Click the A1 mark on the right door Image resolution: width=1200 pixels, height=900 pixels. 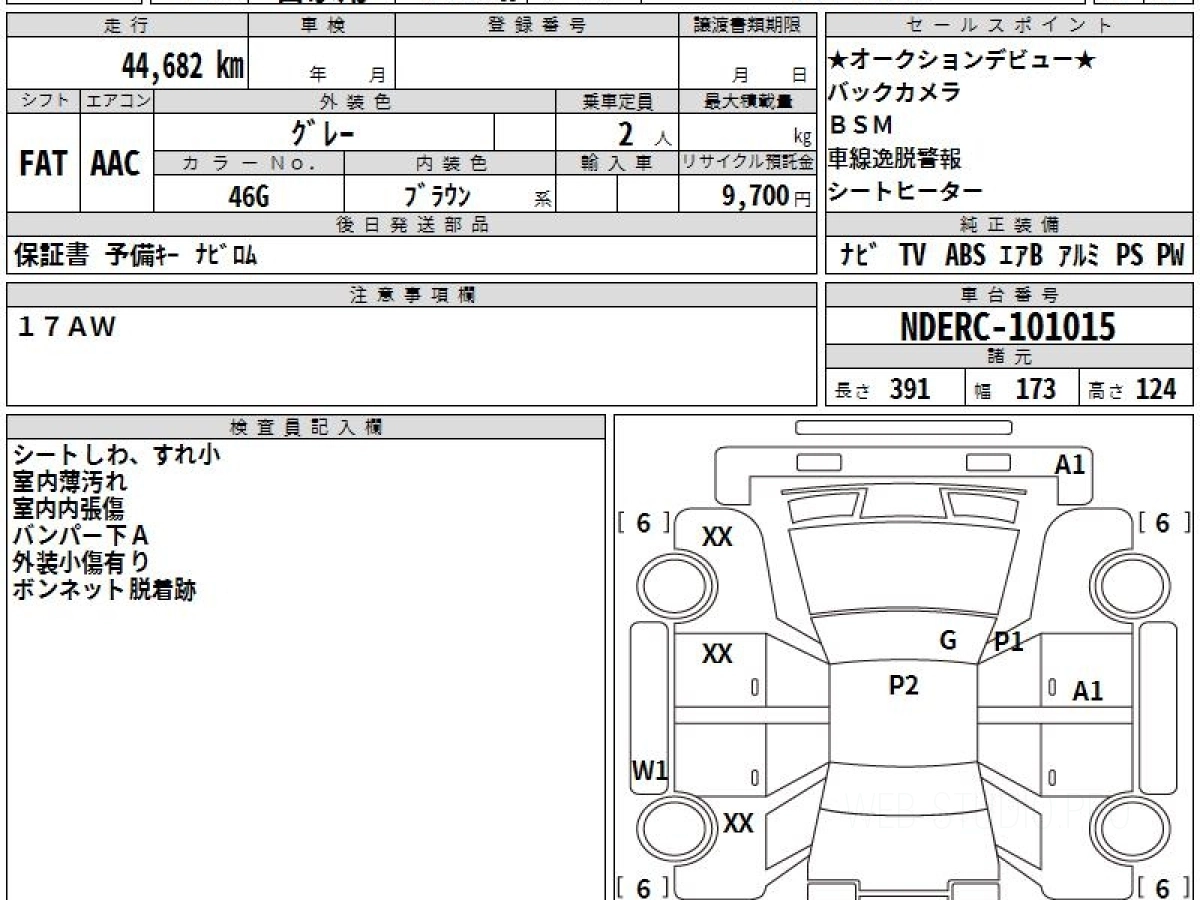(x=1087, y=690)
